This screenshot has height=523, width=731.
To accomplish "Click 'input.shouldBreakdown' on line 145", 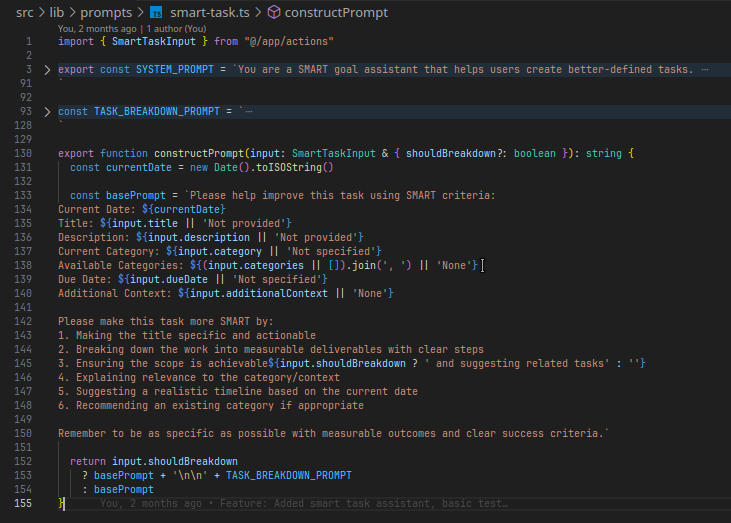I will tap(343, 363).
